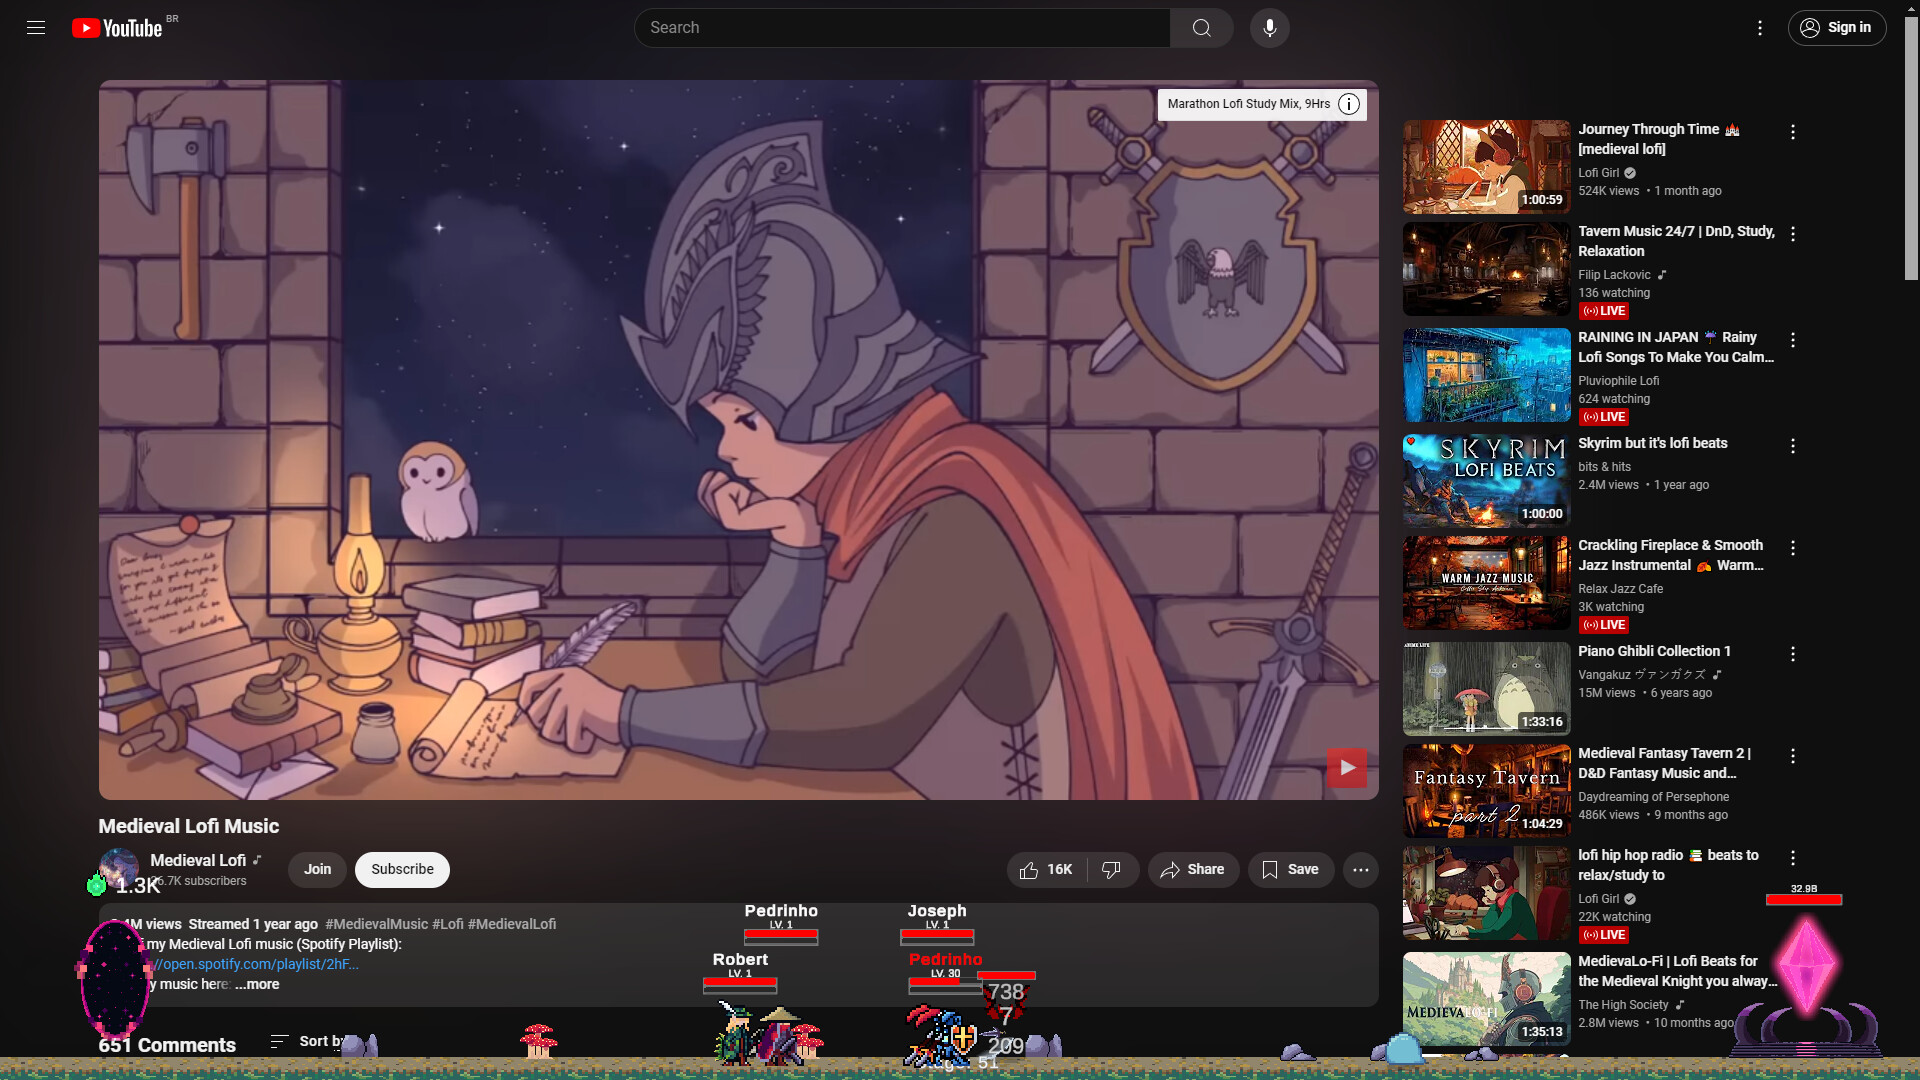The width and height of the screenshot is (1920, 1080).
Task: Expand the description with ...more
Action: pyautogui.click(x=256, y=984)
